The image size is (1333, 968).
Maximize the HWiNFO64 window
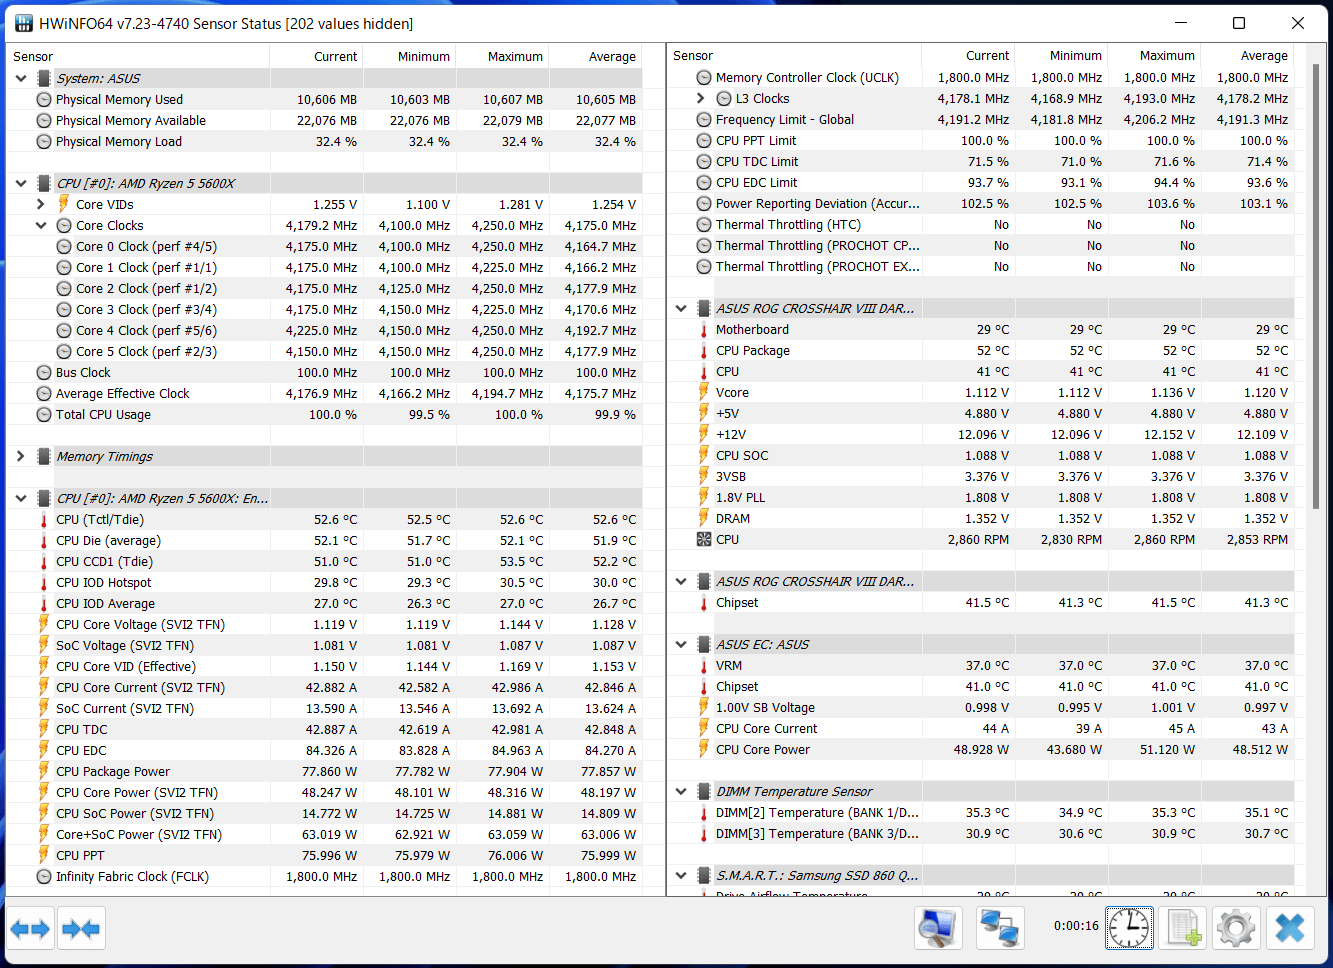[1239, 23]
